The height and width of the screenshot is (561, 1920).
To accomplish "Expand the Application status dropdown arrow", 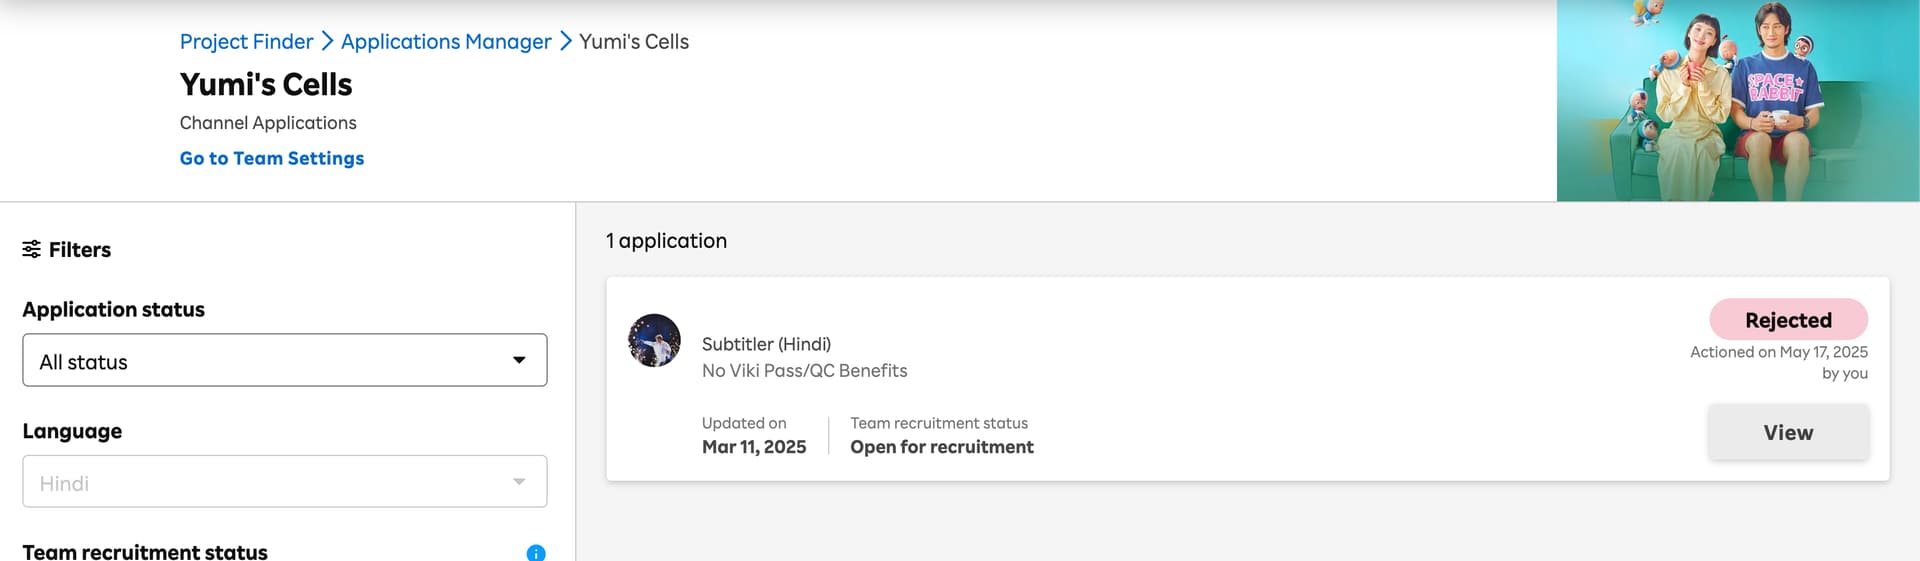I will [519, 360].
